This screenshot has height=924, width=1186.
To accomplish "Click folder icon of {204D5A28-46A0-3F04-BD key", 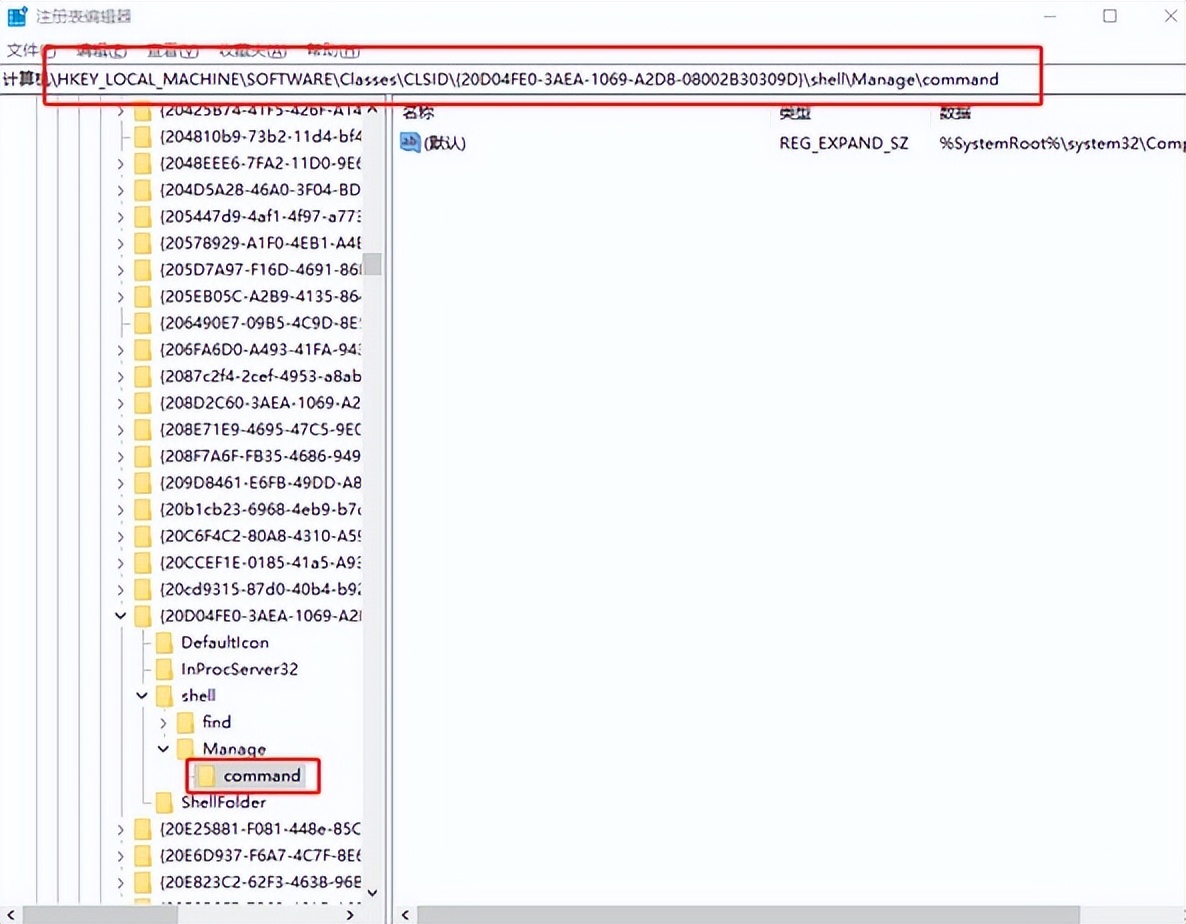I will pos(142,190).
